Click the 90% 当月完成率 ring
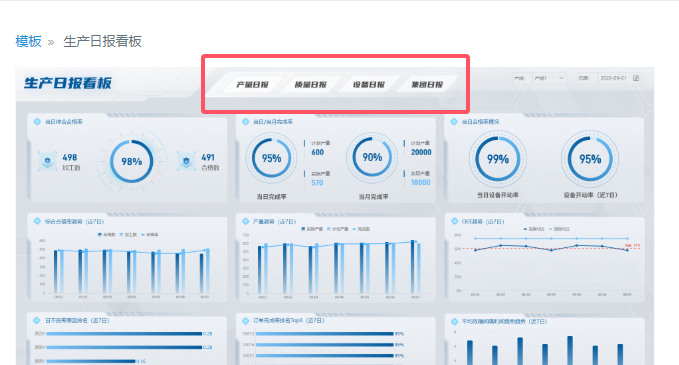The width and height of the screenshot is (679, 365). coord(372,157)
